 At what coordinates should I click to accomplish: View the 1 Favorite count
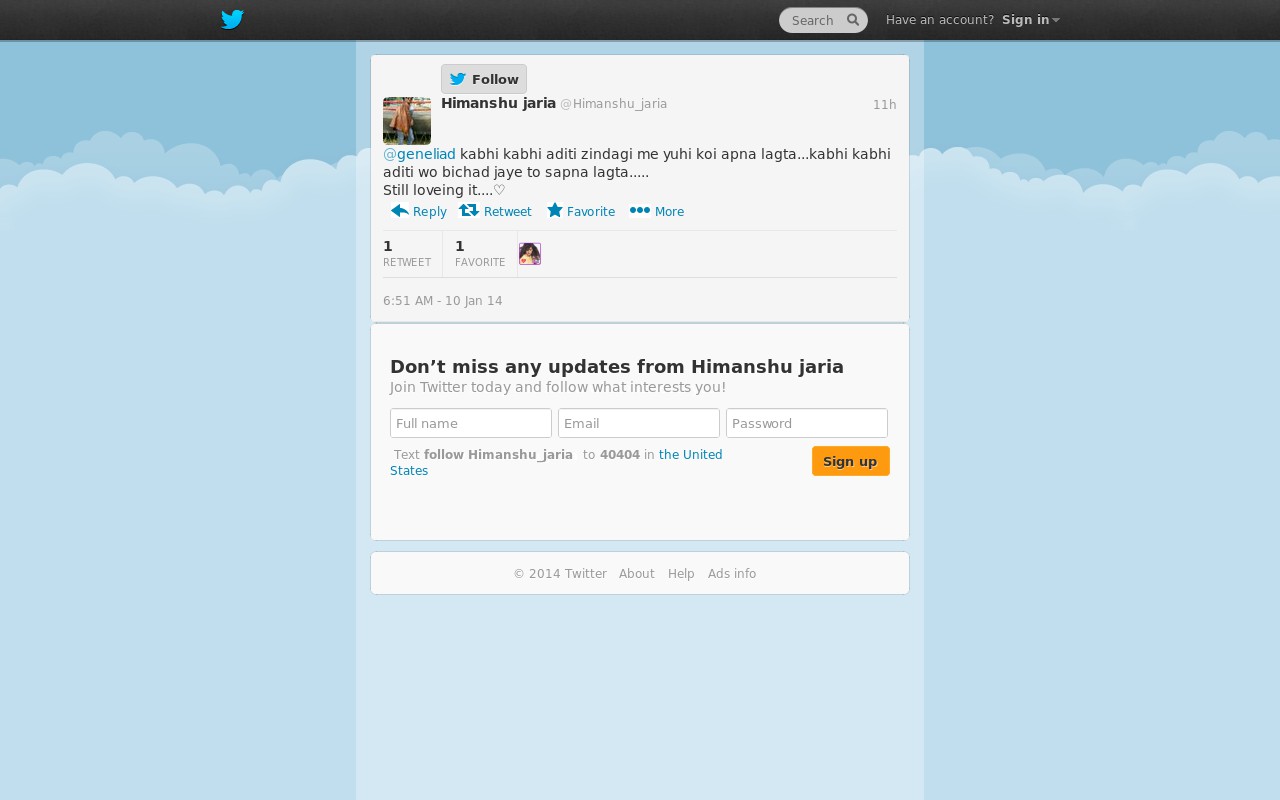480,254
